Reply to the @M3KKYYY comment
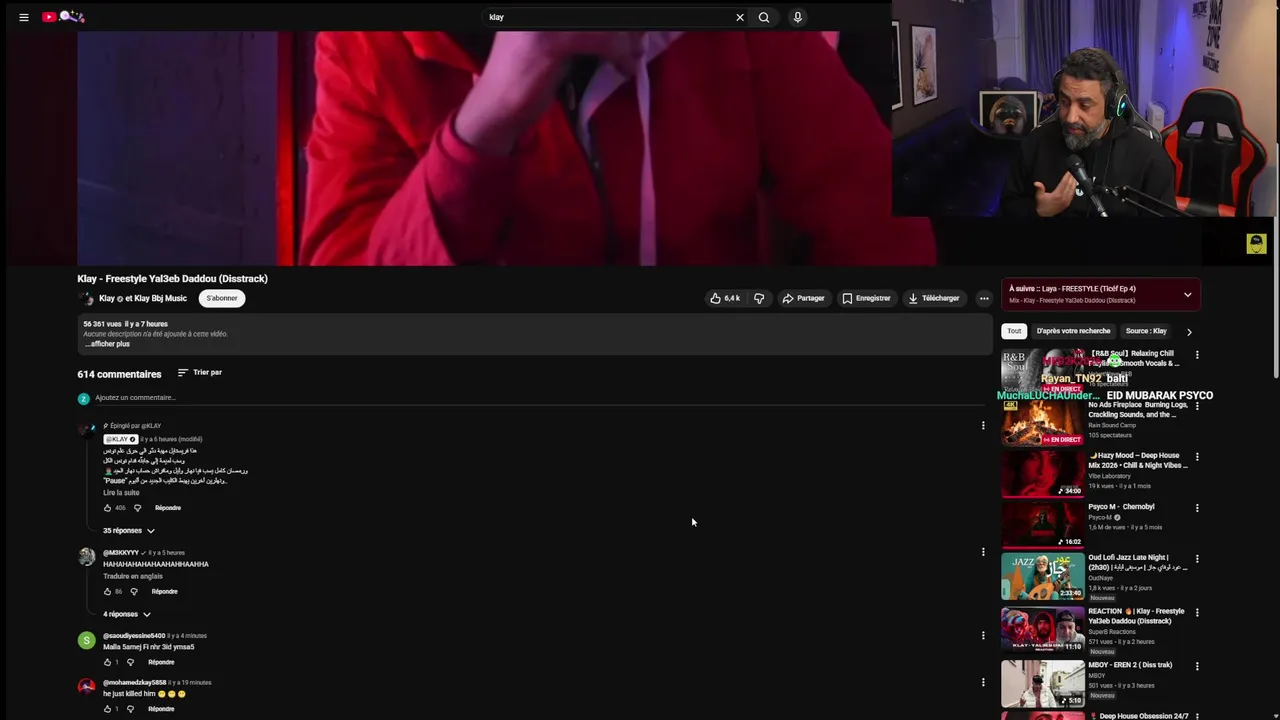Viewport: 1280px width, 720px height. [164, 592]
